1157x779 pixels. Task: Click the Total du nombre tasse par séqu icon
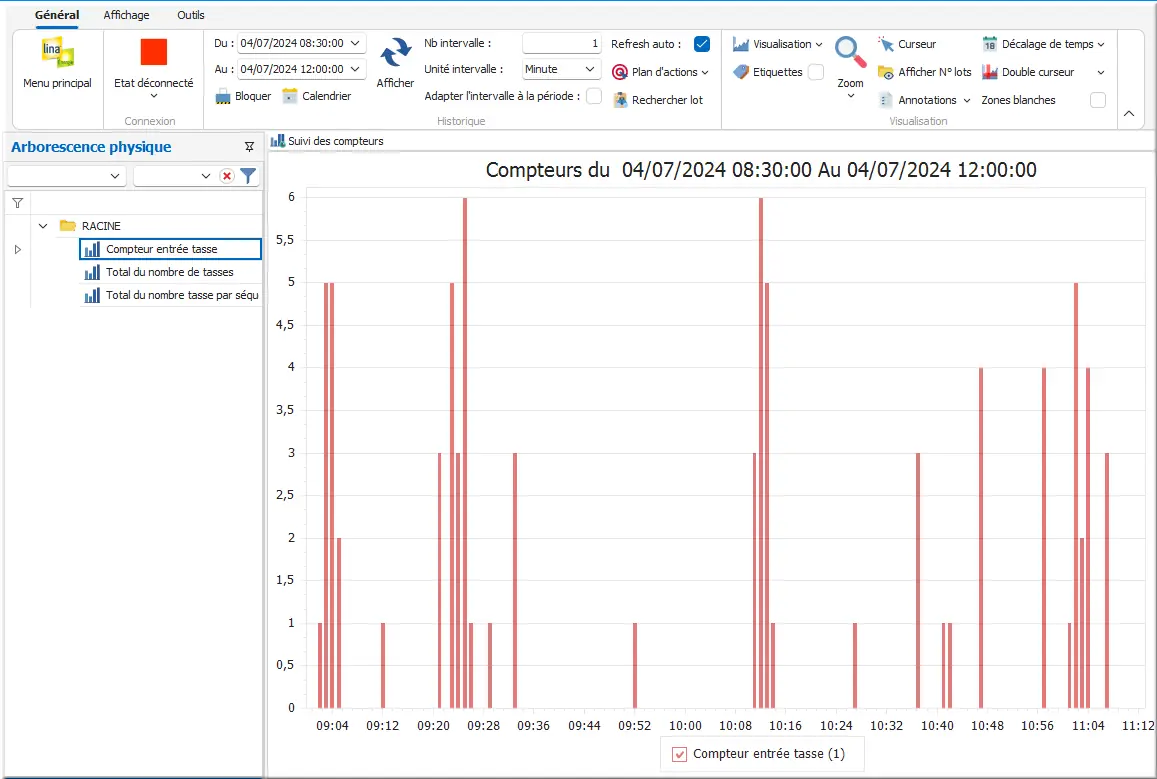click(92, 295)
